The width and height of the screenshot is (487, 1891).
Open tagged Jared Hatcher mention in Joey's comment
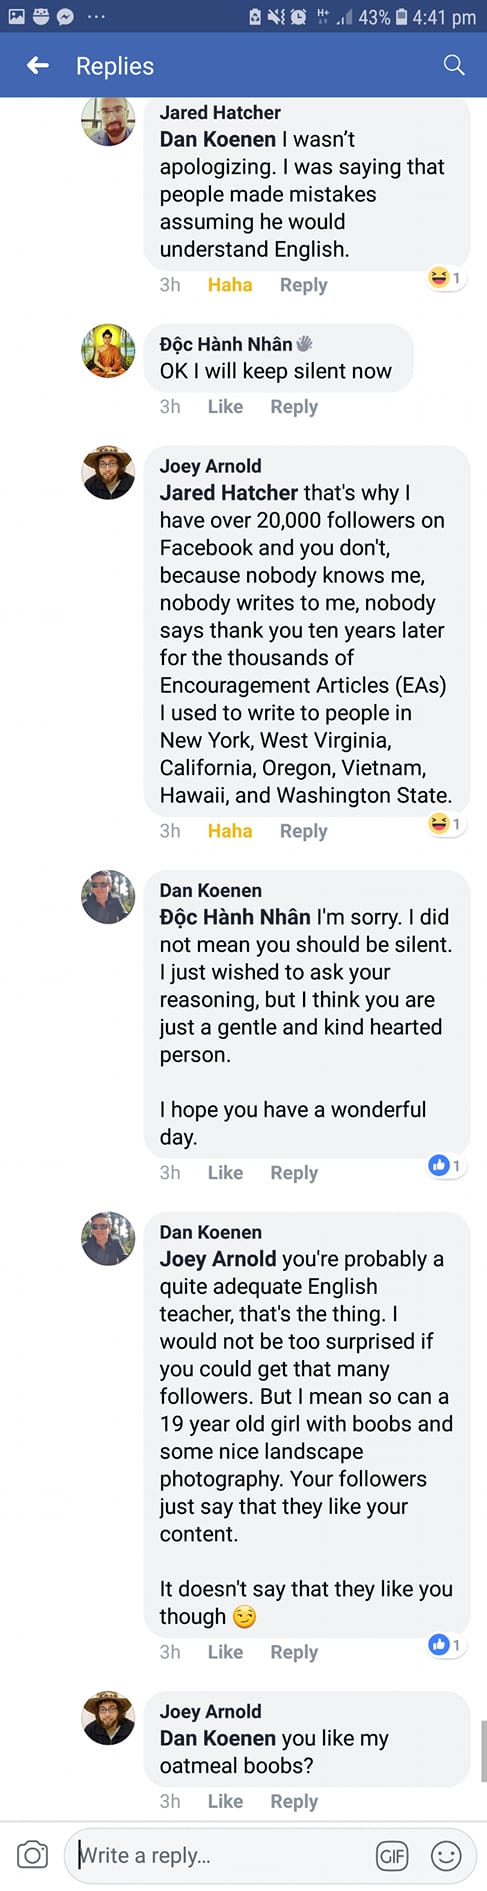click(x=229, y=493)
